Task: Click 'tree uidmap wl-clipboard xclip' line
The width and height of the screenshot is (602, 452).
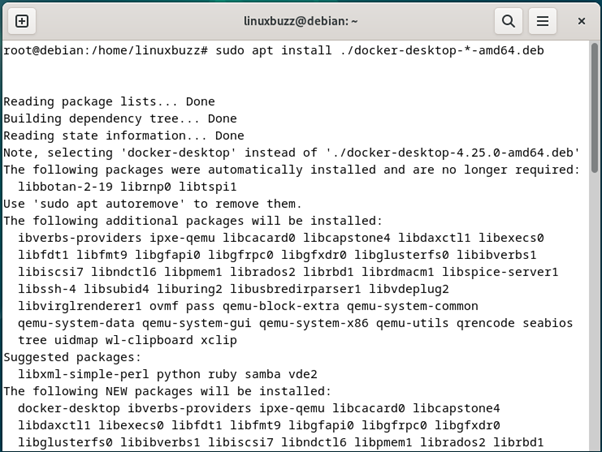Action: (x=127, y=340)
